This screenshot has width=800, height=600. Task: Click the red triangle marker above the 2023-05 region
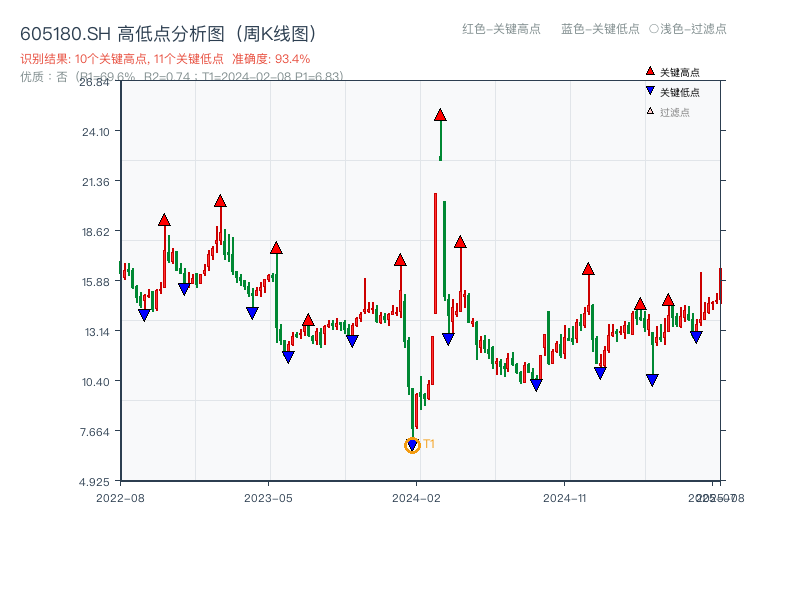click(274, 246)
